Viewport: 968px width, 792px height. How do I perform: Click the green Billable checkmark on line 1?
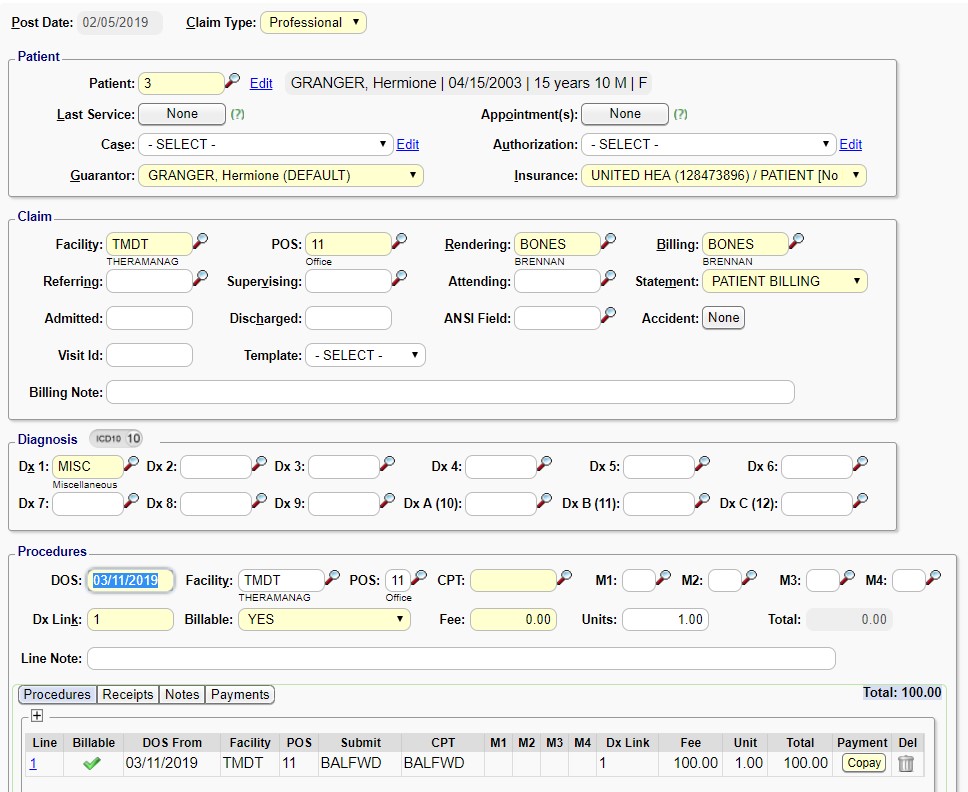point(92,763)
